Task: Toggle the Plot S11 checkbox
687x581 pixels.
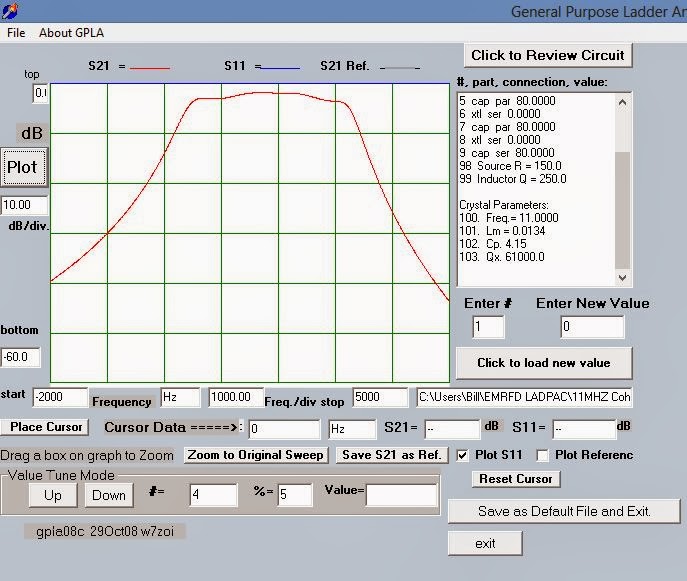Action: coord(463,455)
